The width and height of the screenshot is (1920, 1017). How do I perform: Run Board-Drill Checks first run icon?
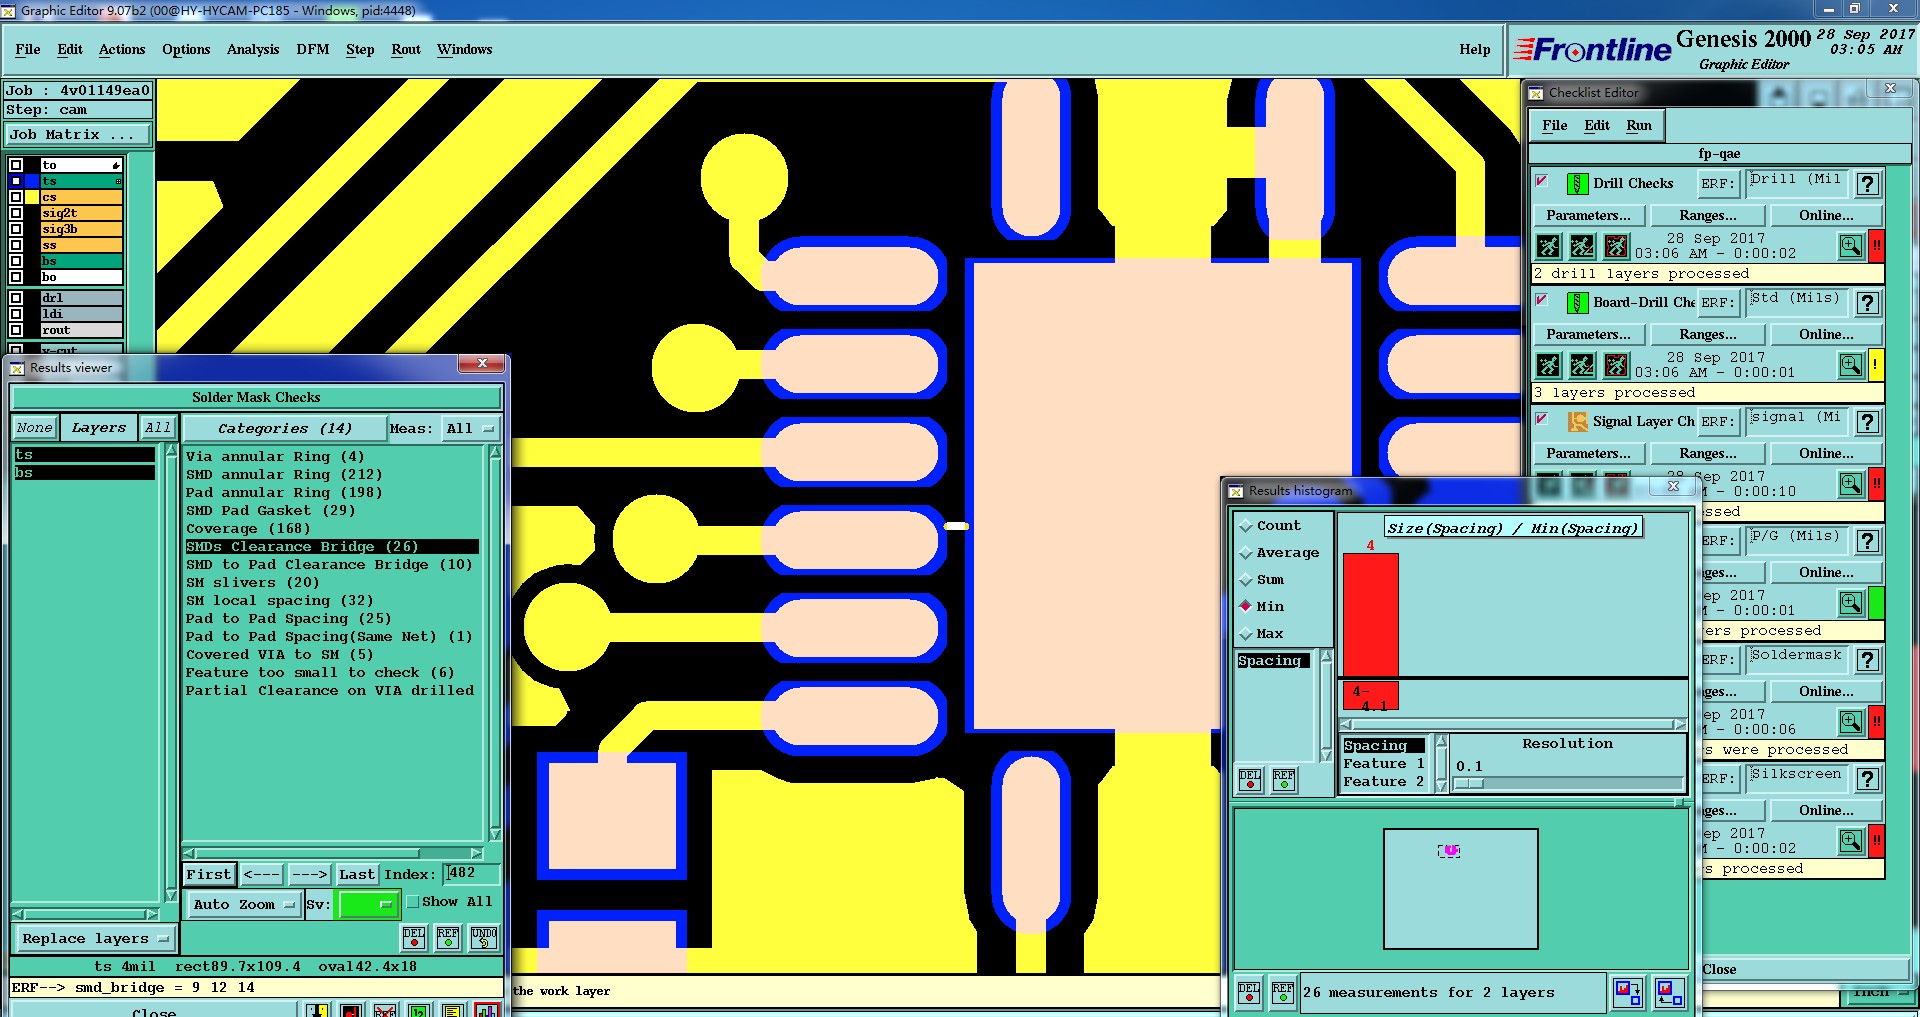1548,365
